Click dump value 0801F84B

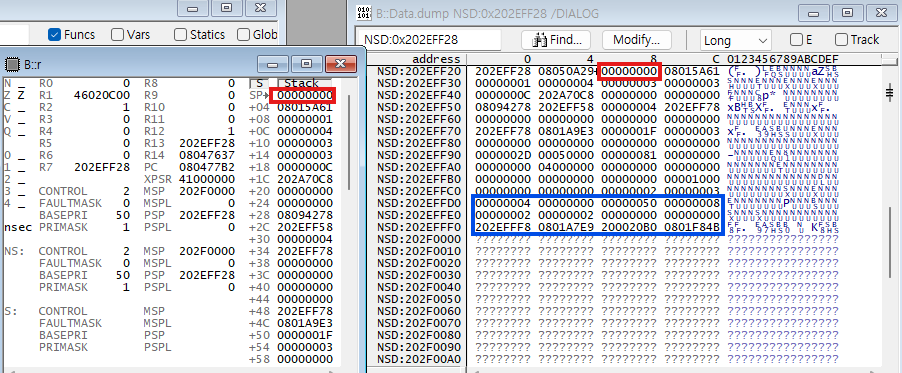(x=691, y=227)
